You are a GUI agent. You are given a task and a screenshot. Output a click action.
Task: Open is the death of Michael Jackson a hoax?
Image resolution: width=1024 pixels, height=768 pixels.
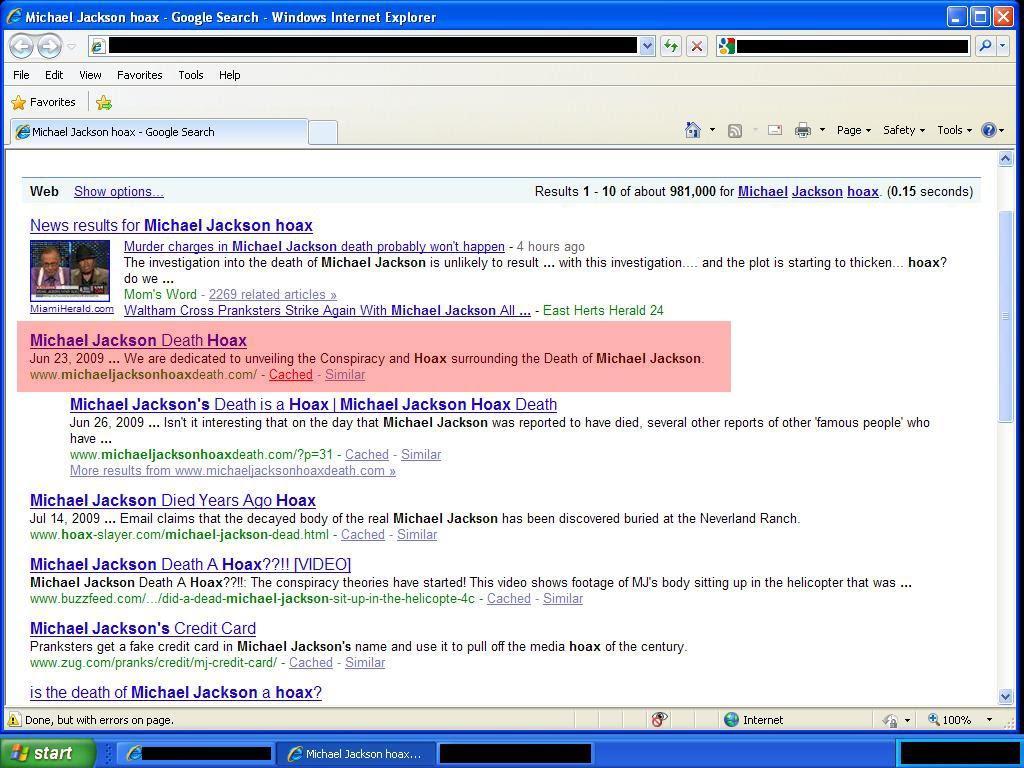tap(176, 692)
